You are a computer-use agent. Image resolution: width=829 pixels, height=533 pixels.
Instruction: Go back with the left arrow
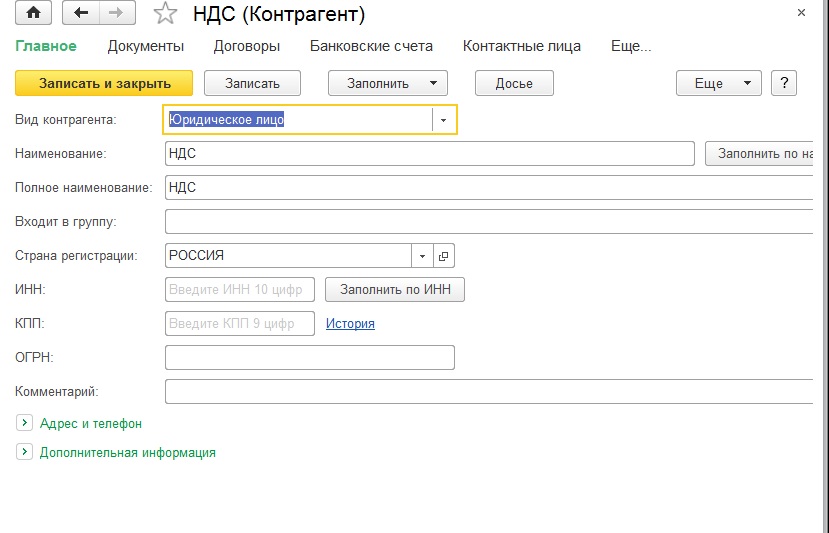point(81,14)
